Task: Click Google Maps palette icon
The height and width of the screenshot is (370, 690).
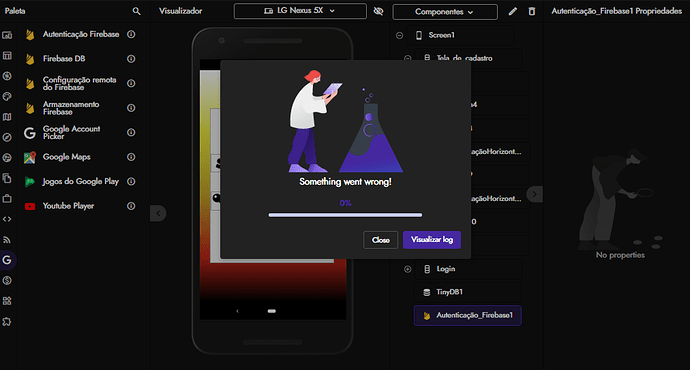Action: coord(30,157)
